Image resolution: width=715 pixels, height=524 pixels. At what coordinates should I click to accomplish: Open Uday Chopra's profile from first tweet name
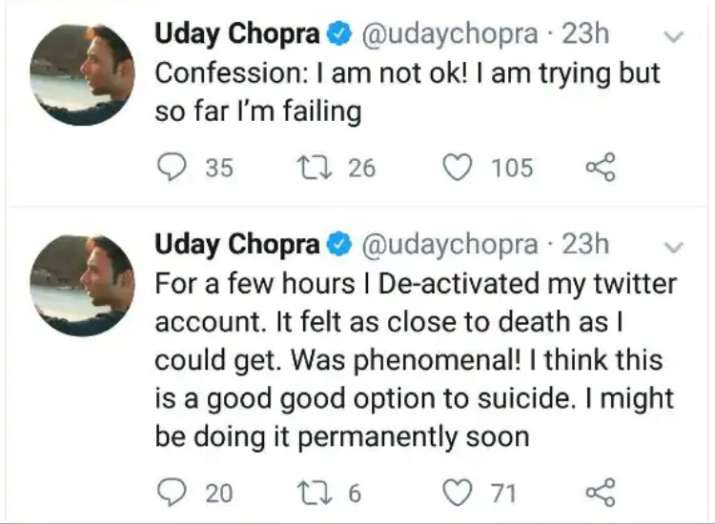tap(236, 35)
